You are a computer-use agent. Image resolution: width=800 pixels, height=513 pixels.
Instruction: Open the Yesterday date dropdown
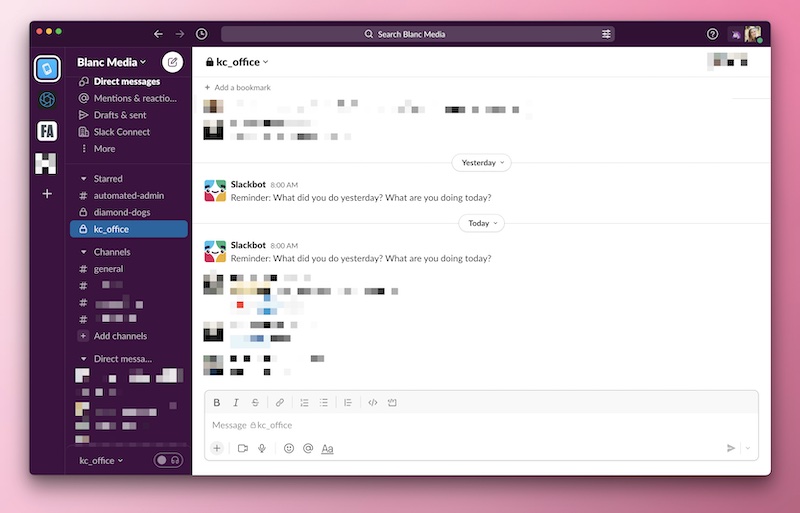coord(481,163)
